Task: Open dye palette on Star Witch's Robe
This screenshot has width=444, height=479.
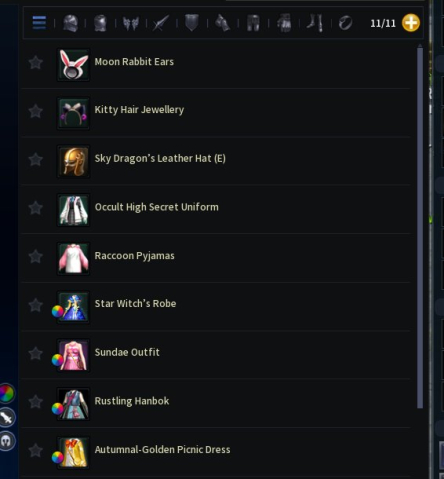Action: pyautogui.click(x=57, y=311)
